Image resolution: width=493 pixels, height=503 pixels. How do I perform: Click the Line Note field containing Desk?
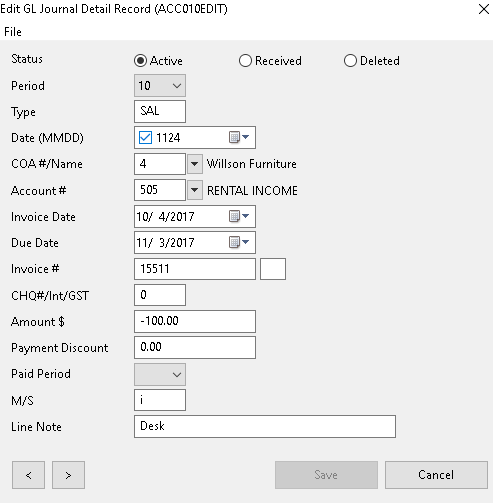[x=265, y=426]
